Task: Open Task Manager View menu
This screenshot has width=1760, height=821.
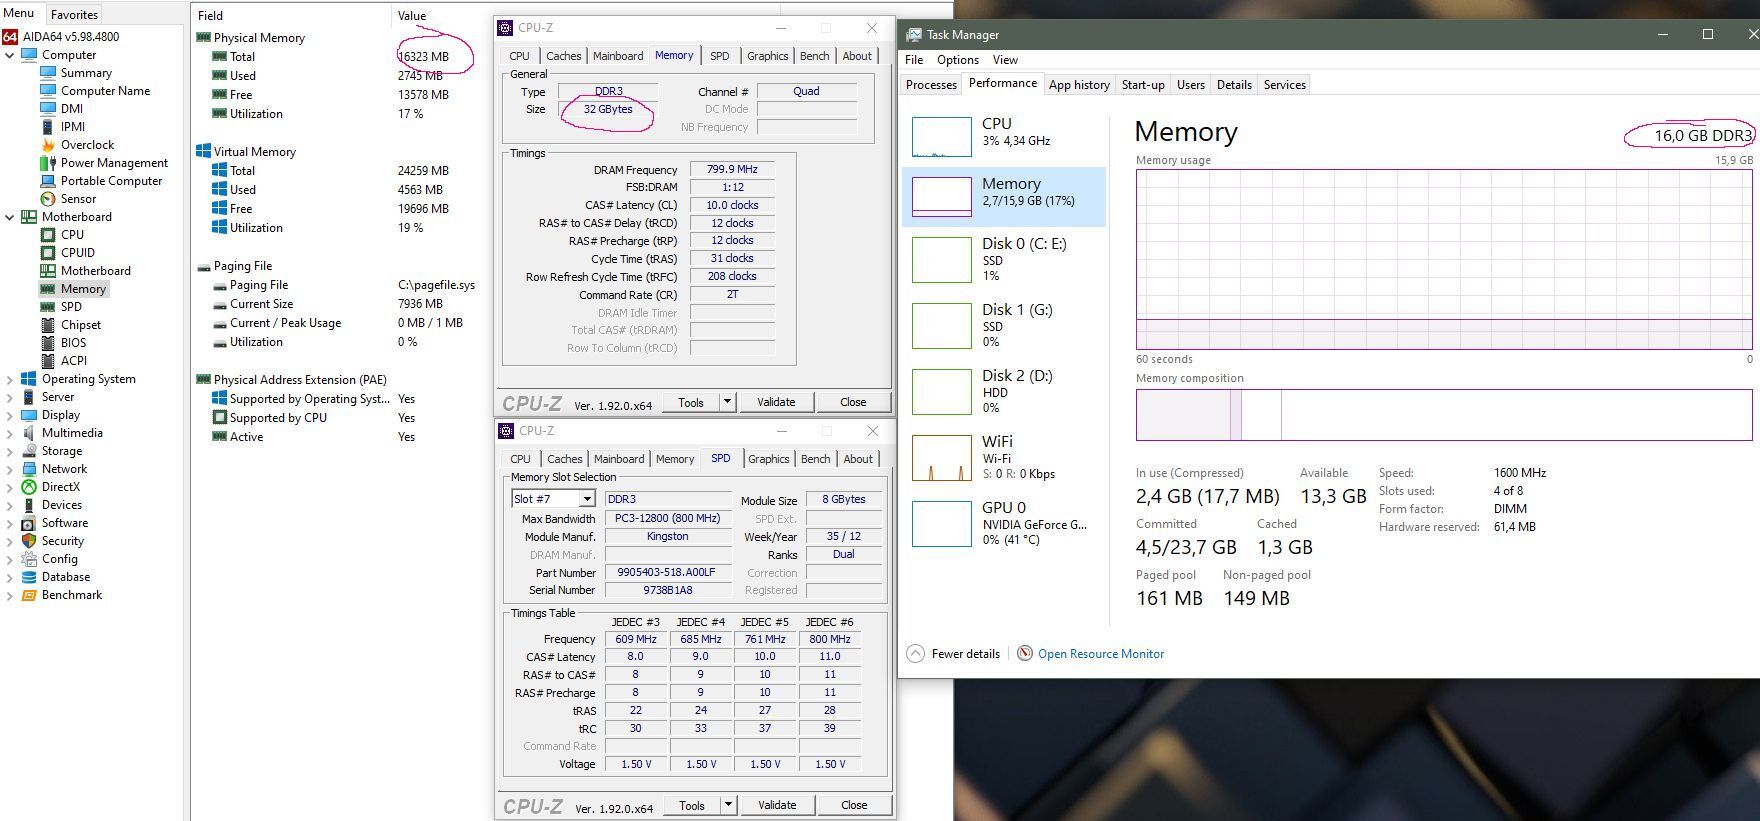Action: pyautogui.click(x=1005, y=60)
